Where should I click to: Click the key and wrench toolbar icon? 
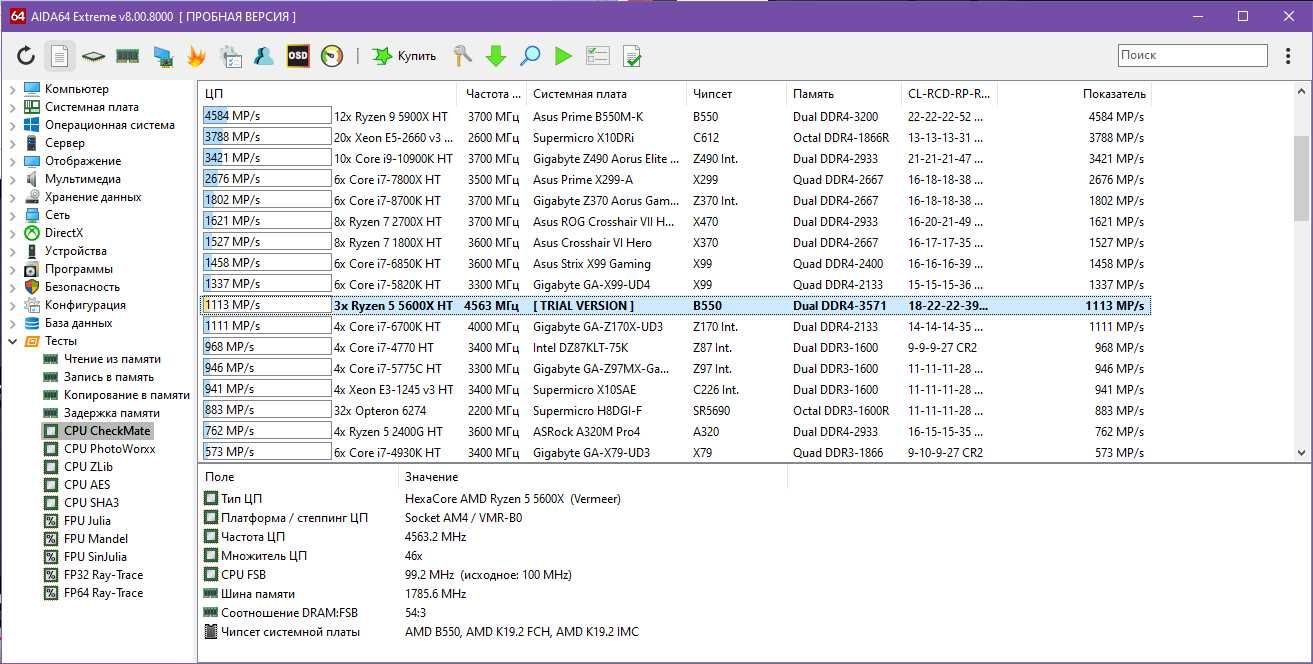(462, 56)
